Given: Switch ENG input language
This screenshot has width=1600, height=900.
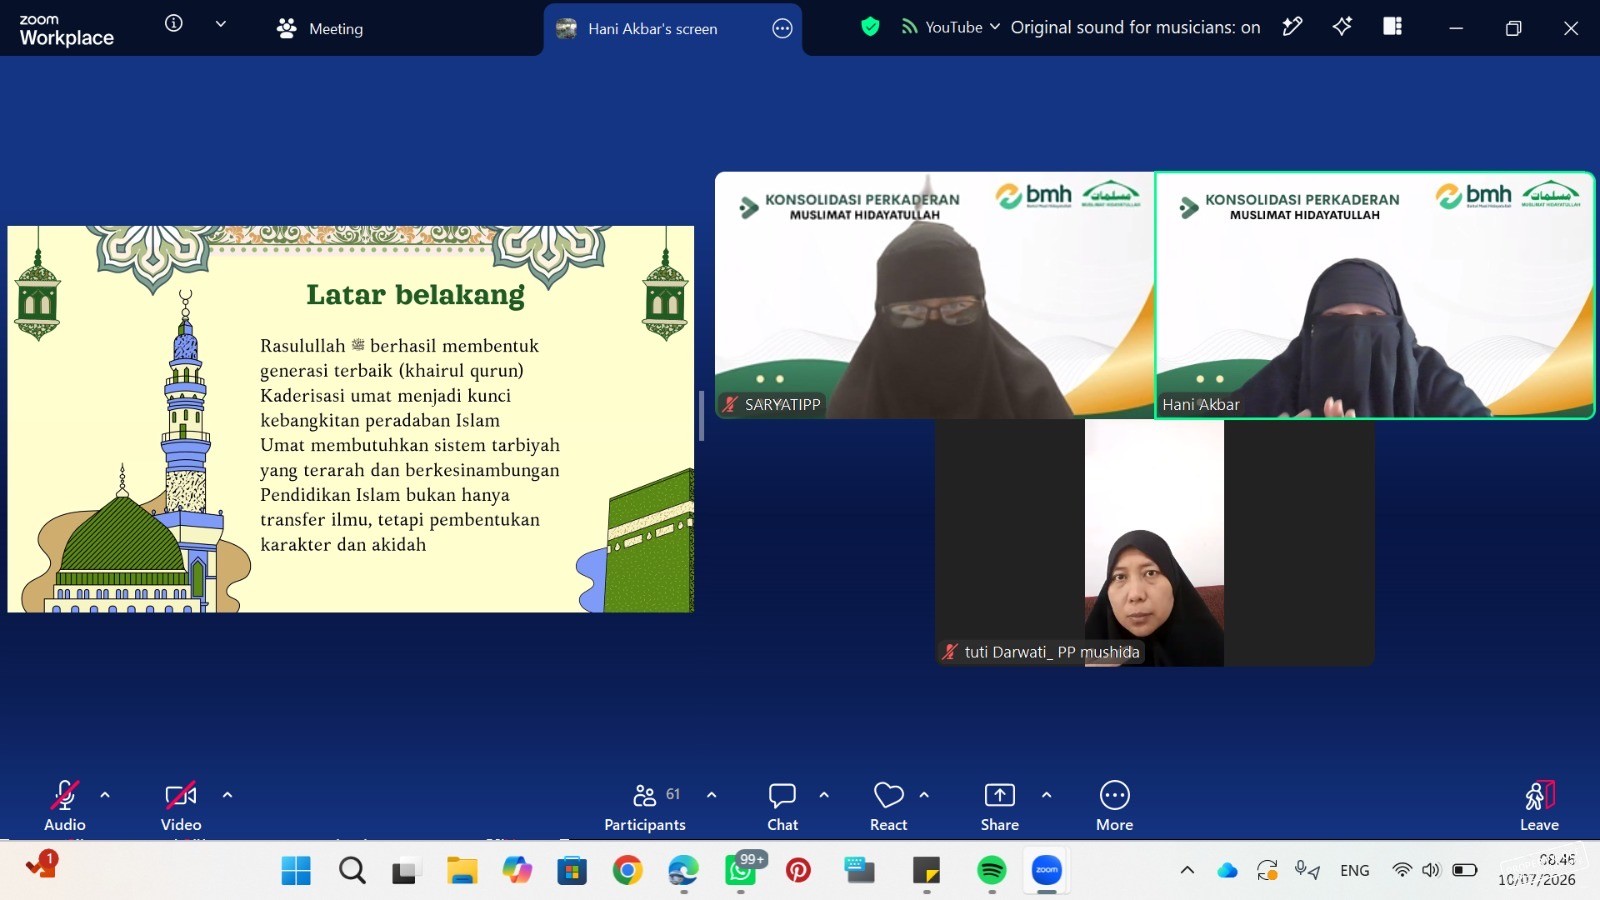Looking at the screenshot, I should (x=1355, y=871).
